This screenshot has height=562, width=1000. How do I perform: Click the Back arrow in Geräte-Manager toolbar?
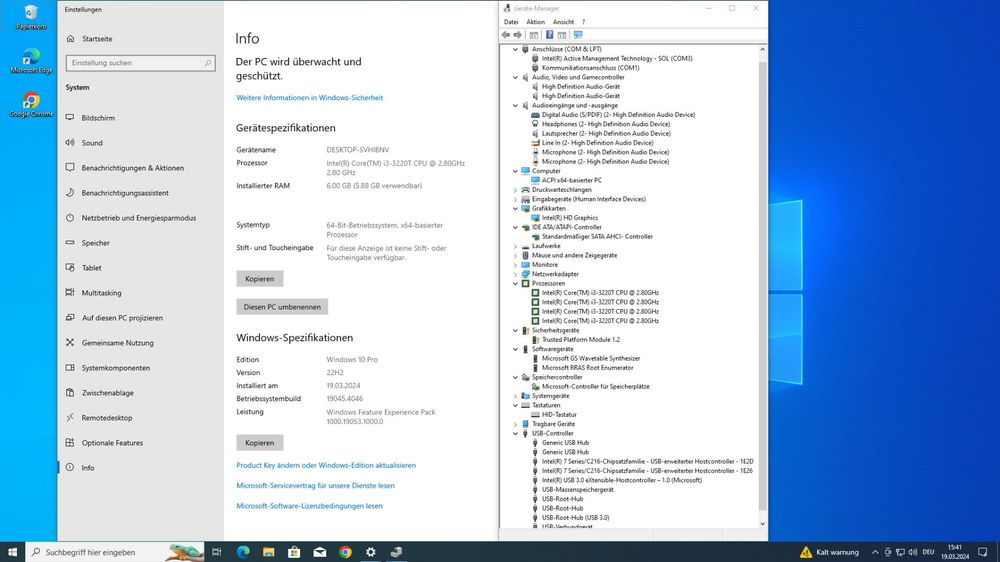pyautogui.click(x=506, y=35)
